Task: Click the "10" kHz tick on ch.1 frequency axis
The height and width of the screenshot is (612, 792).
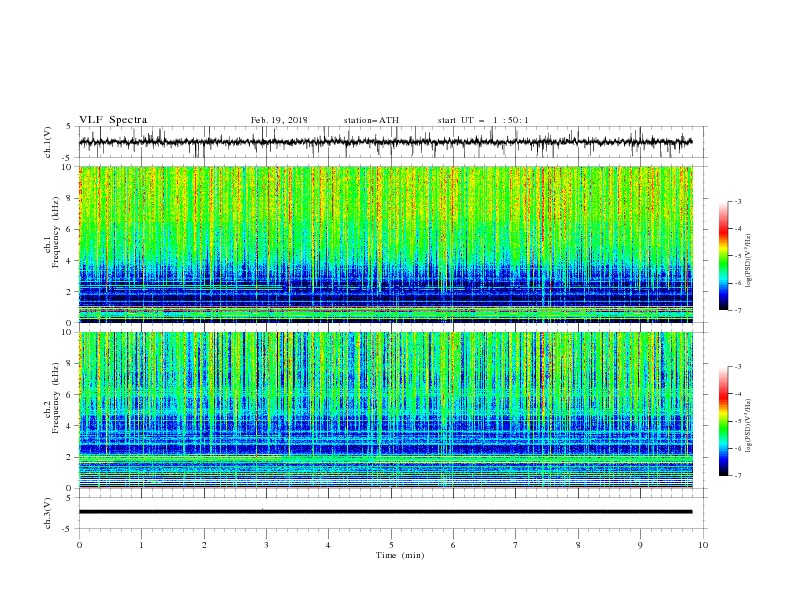Action: 68,167
